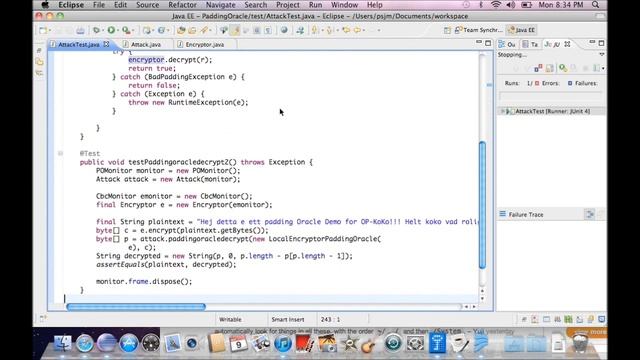Image resolution: width=640 pixels, height=360 pixels.
Task: Click the Open Type toolbar icon
Action: [180, 30]
